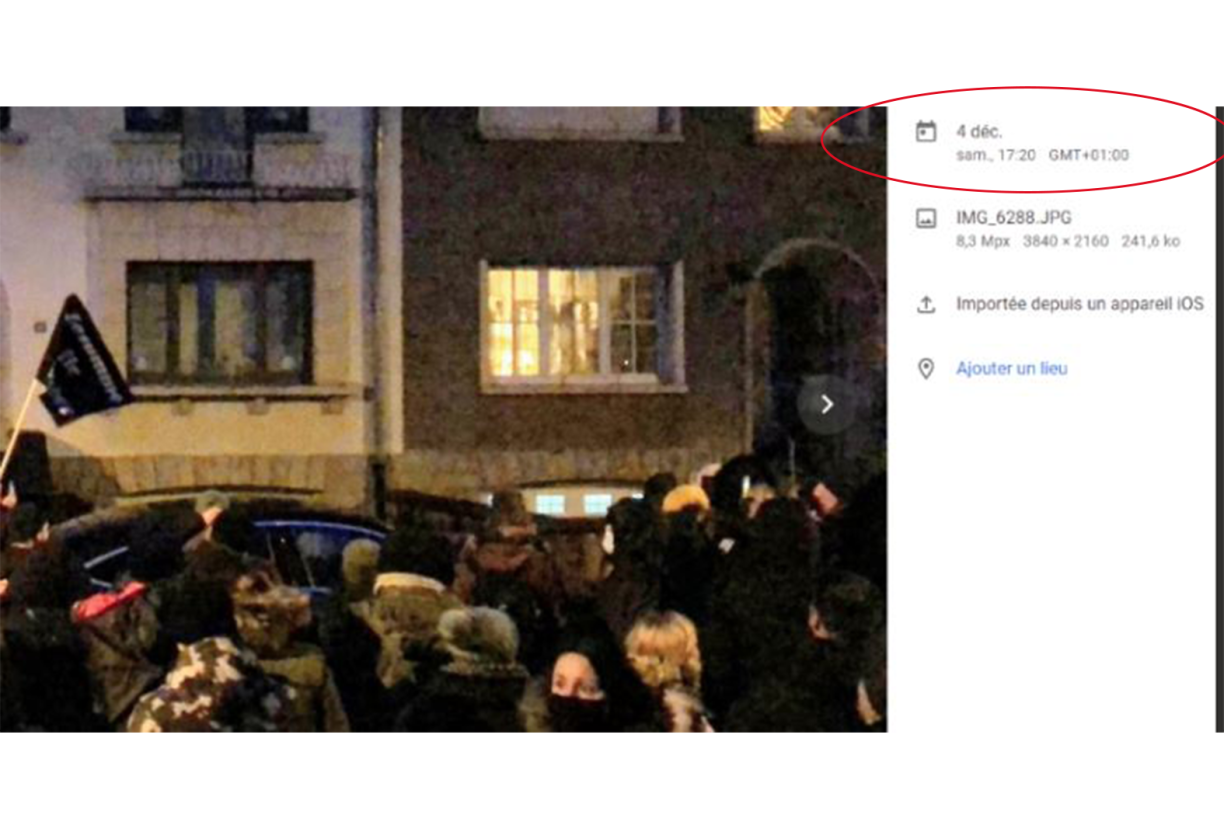Image resolution: width=1224 pixels, height=839 pixels.
Task: Click the arched doorway in the photo
Action: pyautogui.click(x=812, y=340)
